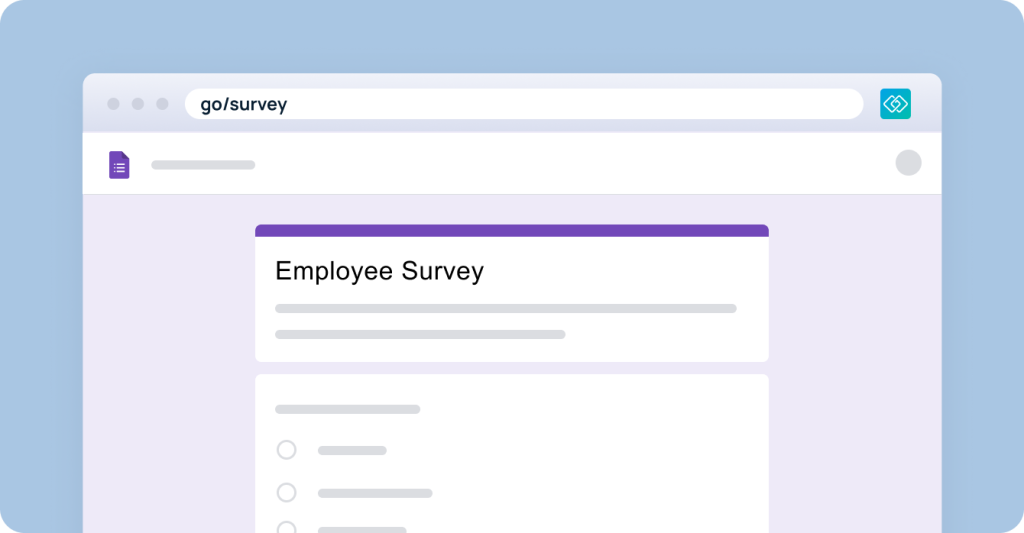The image size is (1024, 533).
Task: Click the shorter second description line
Action: pos(420,334)
